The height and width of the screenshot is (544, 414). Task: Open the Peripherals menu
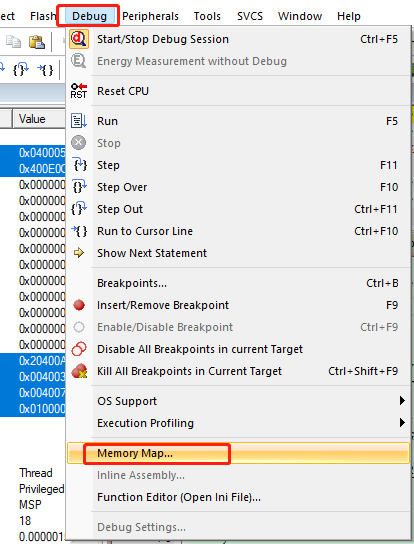[x=150, y=16]
